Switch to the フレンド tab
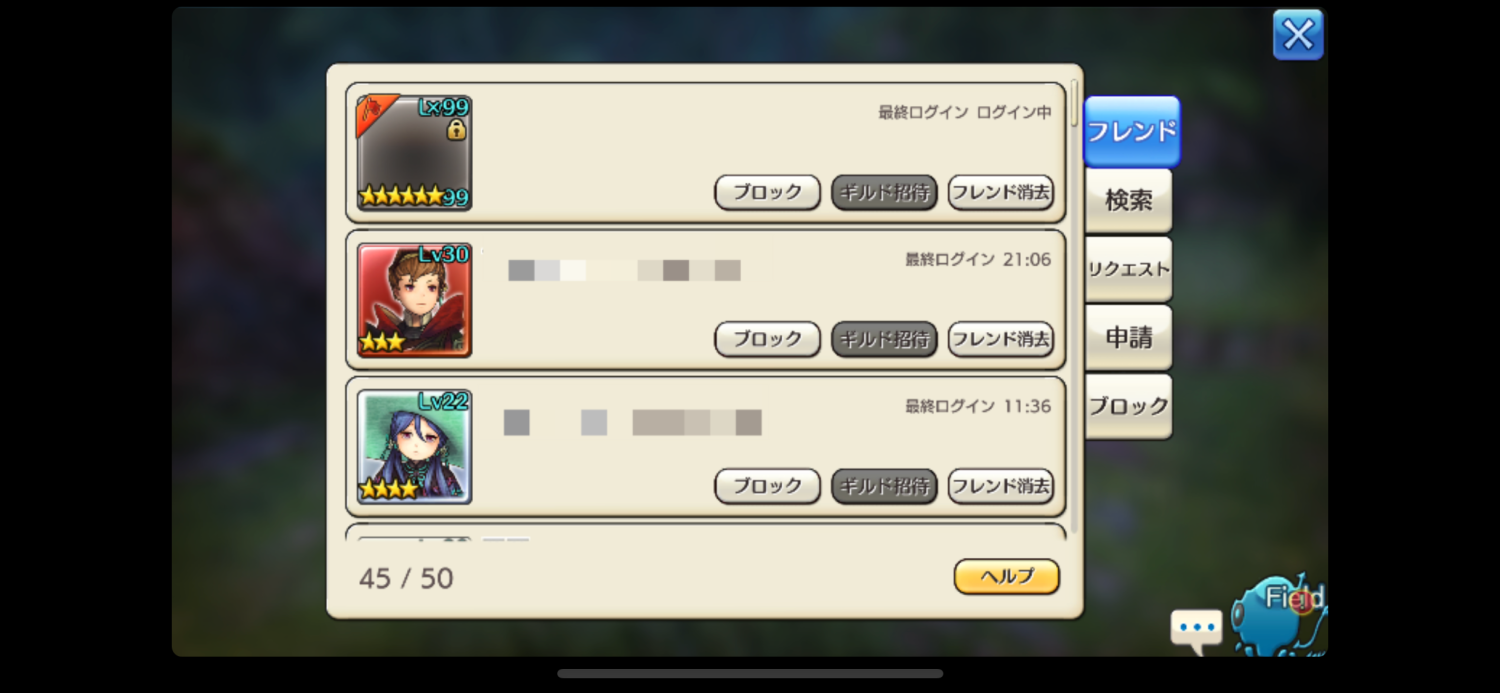 1131,131
